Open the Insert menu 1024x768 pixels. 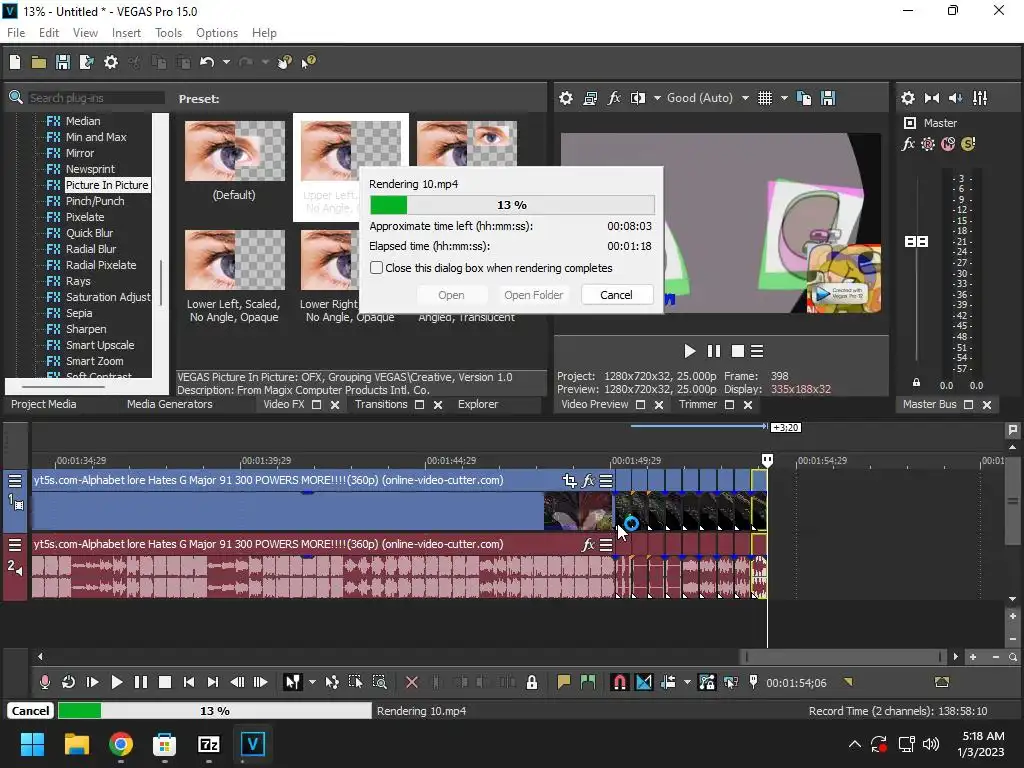point(126,33)
